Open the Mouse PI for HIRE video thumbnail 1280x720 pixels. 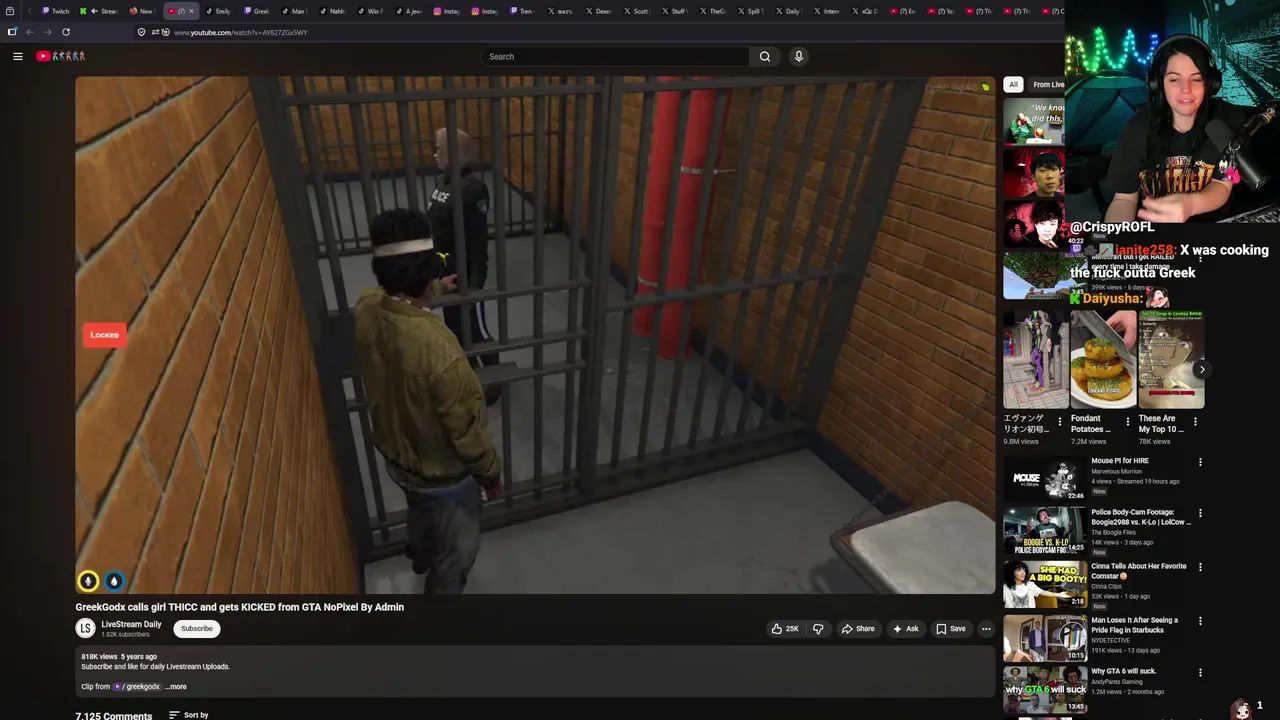pos(1045,479)
